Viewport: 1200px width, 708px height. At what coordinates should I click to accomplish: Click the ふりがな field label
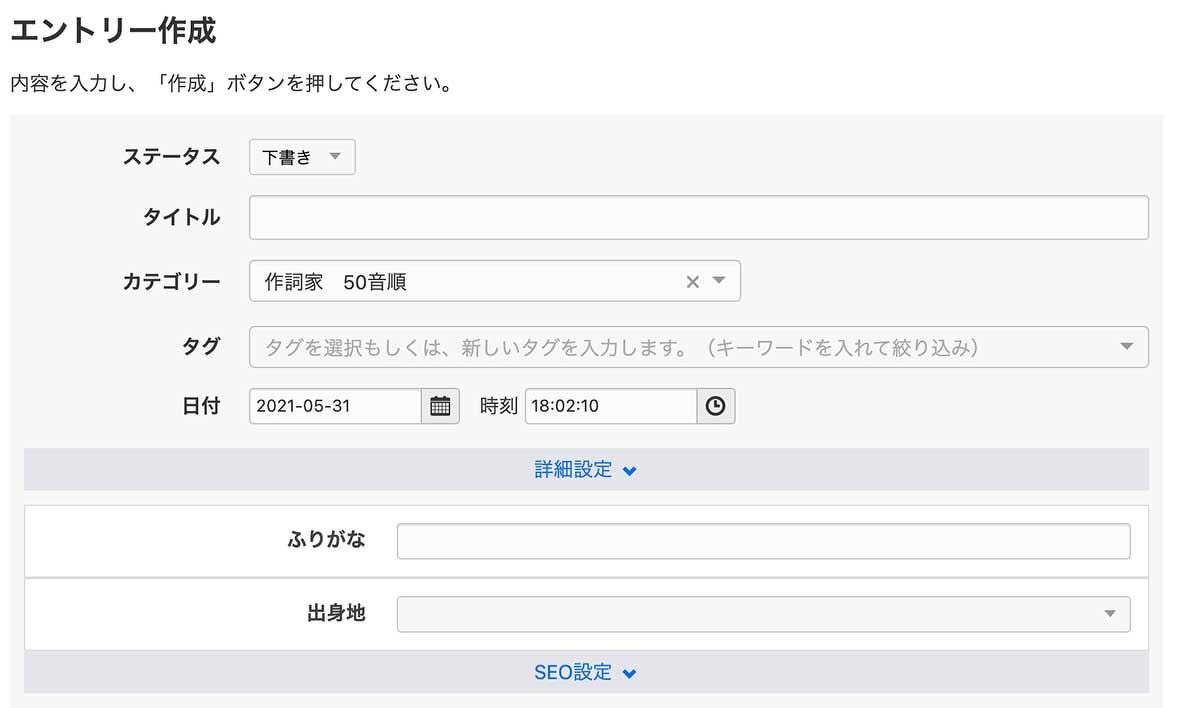pos(326,540)
